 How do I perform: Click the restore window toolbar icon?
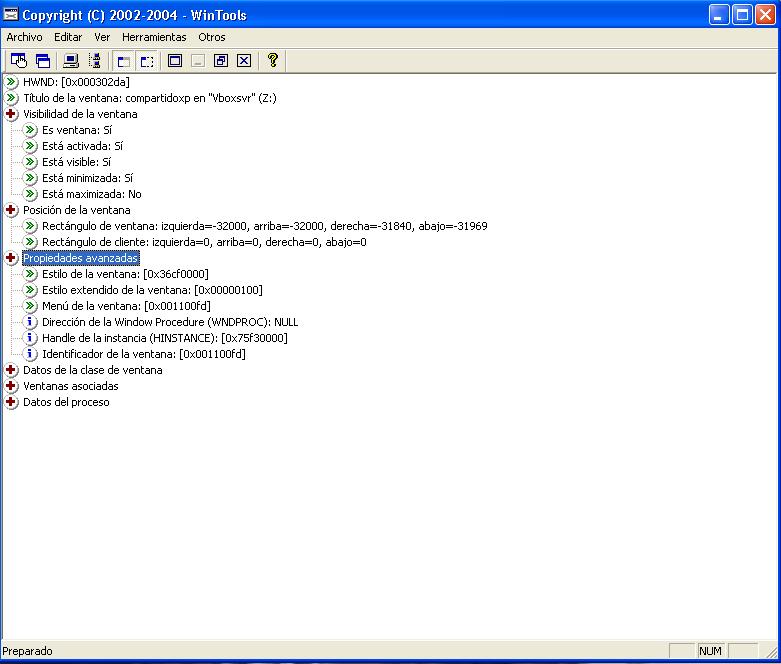point(221,61)
